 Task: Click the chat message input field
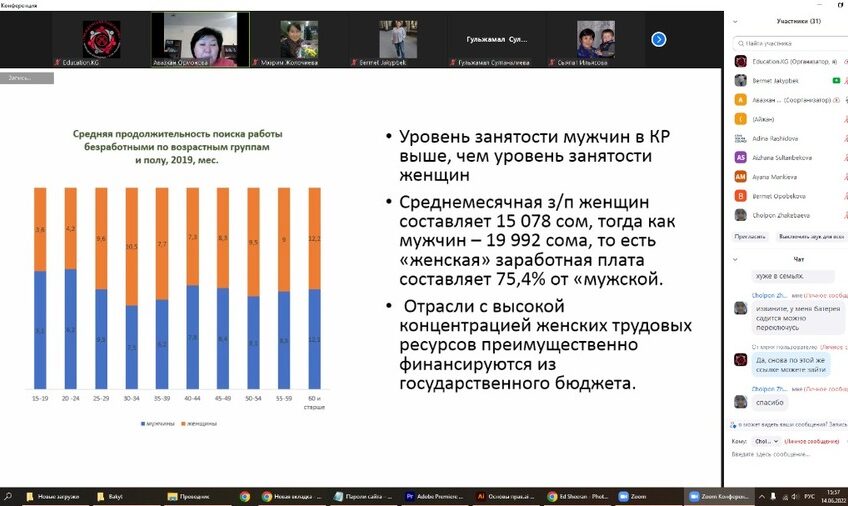click(x=785, y=454)
